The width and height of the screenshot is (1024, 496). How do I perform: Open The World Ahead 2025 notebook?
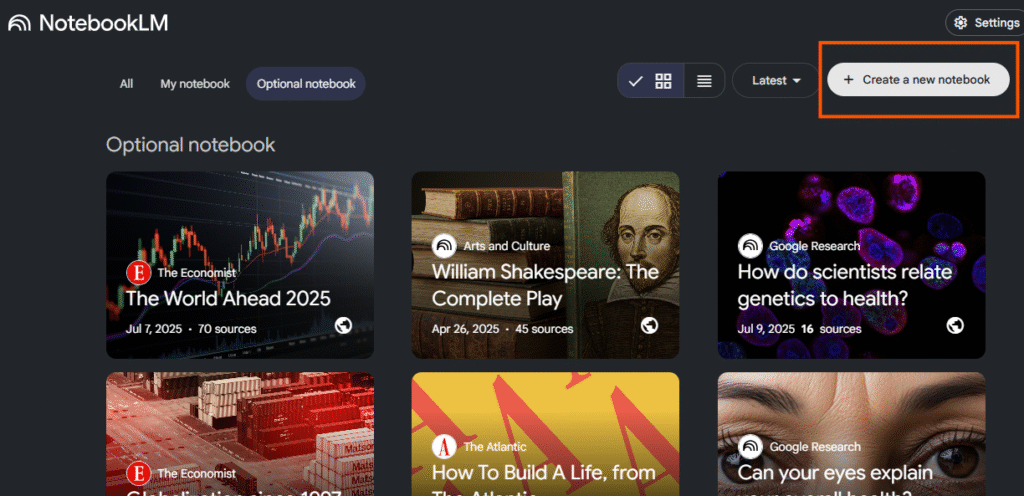pos(228,298)
